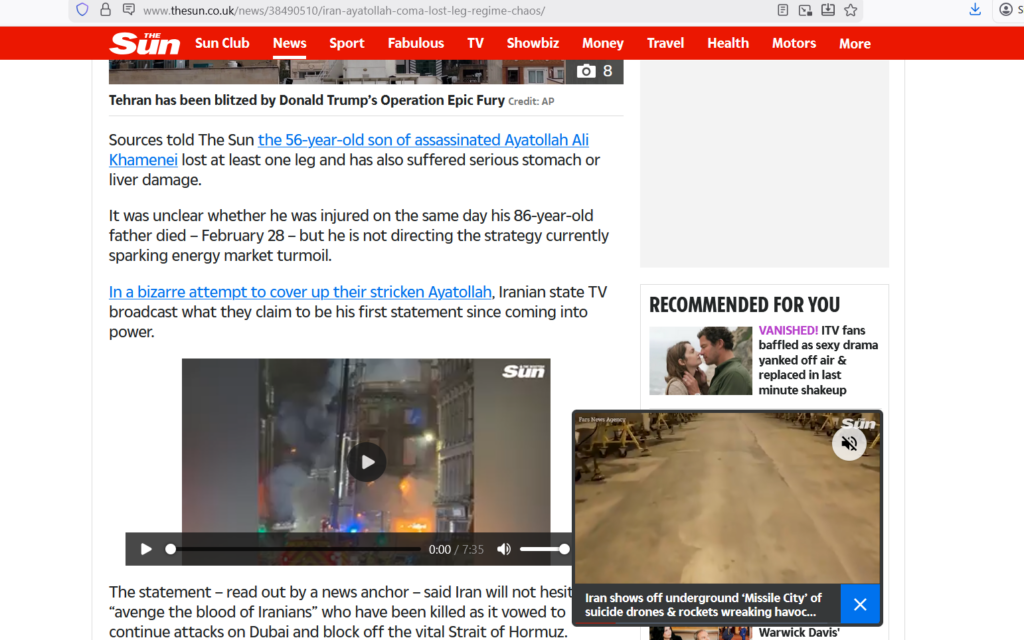Mute the video using speaker icon
The height and width of the screenshot is (640, 1024).
(504, 549)
